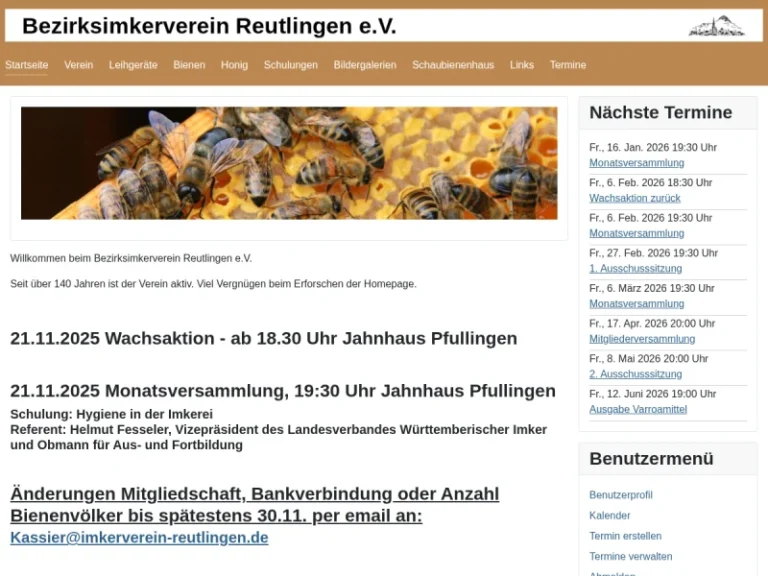This screenshot has width=768, height=576.
Task: Click the date 'Fr., 6. Feb. 2026 18:30 Uhr'
Action: pyautogui.click(x=650, y=182)
